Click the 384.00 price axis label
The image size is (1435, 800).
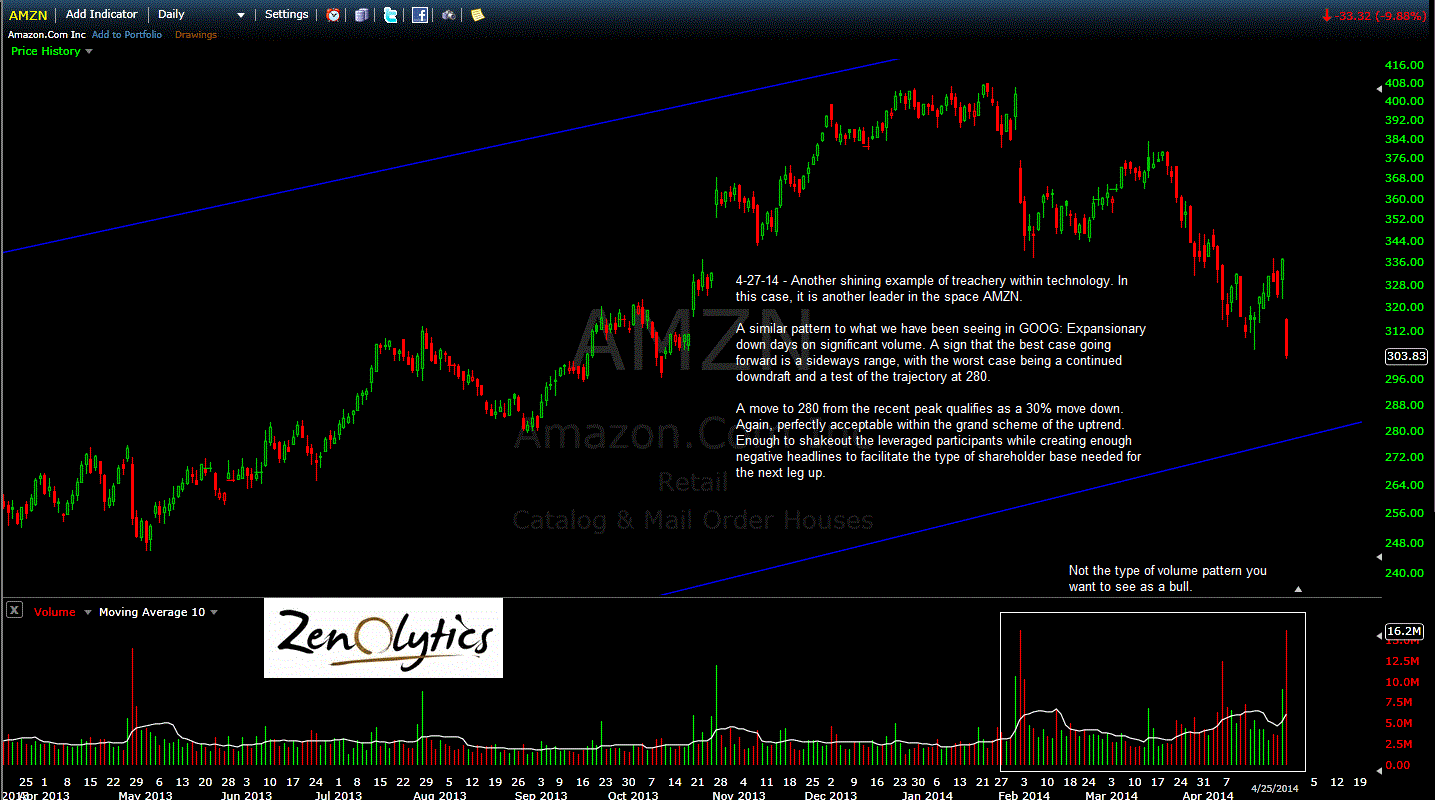pyautogui.click(x=1406, y=139)
